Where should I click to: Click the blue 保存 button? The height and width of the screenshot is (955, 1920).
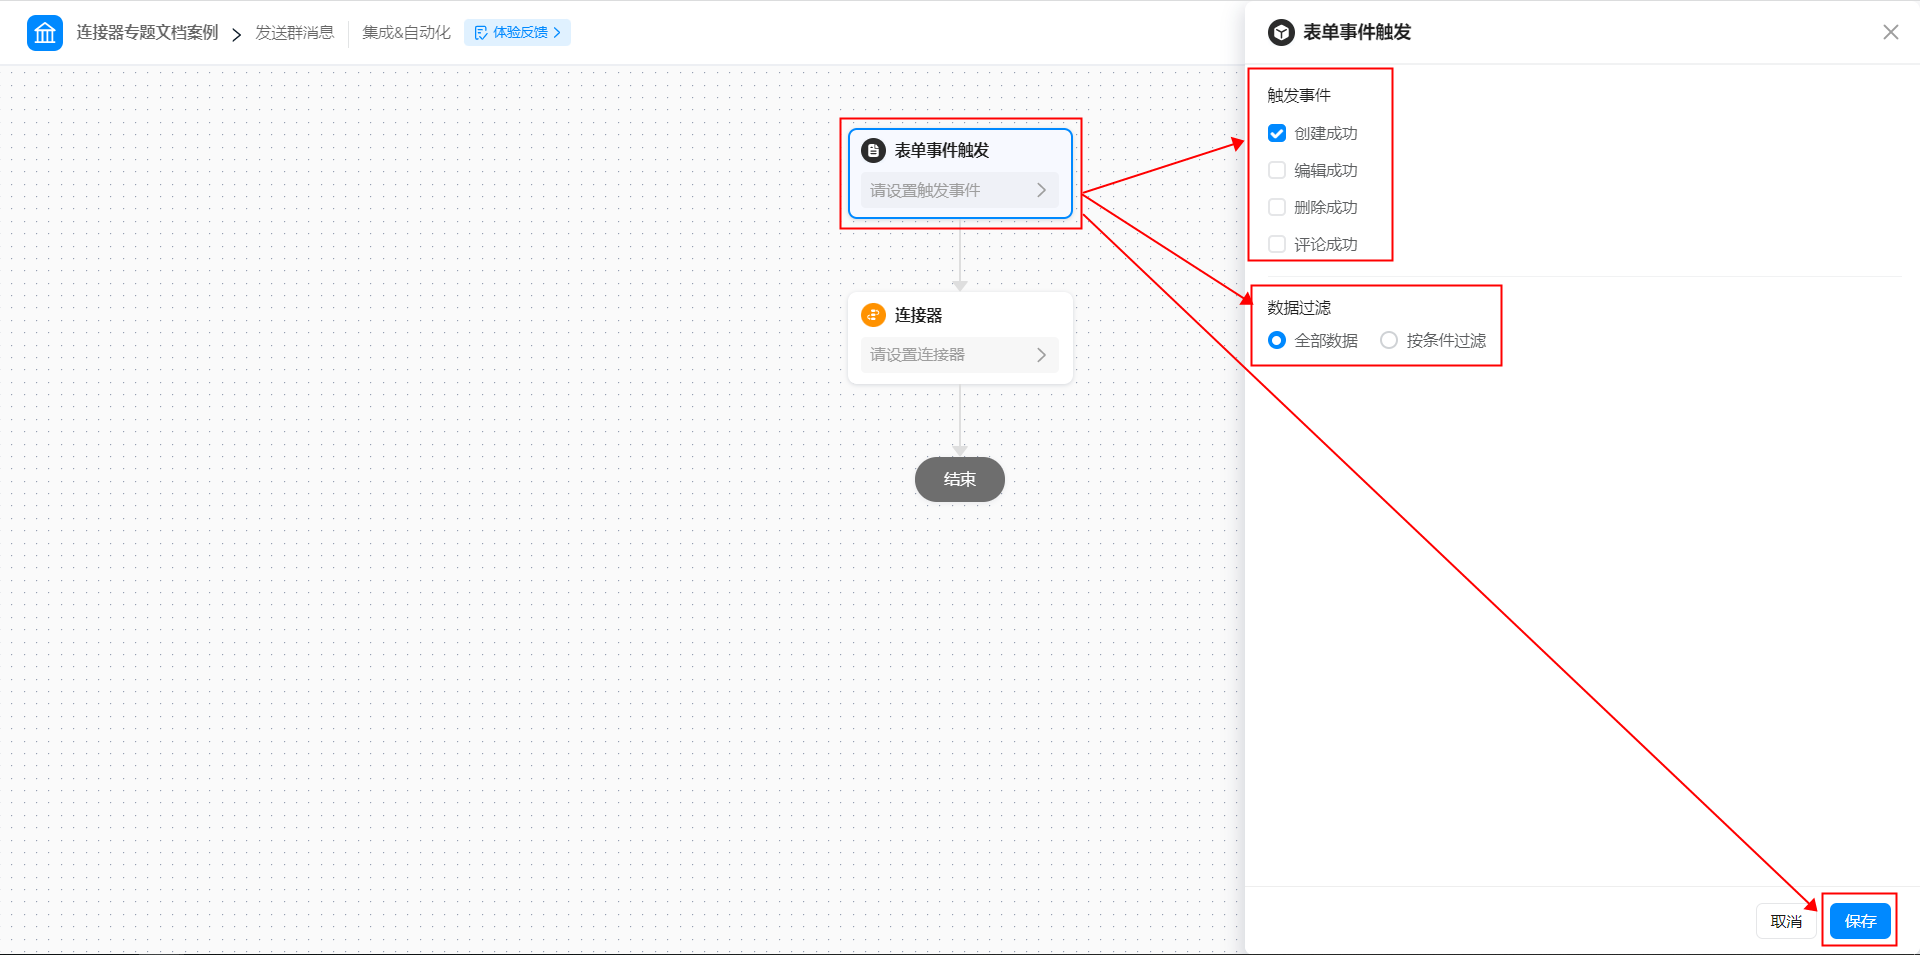tap(1860, 921)
